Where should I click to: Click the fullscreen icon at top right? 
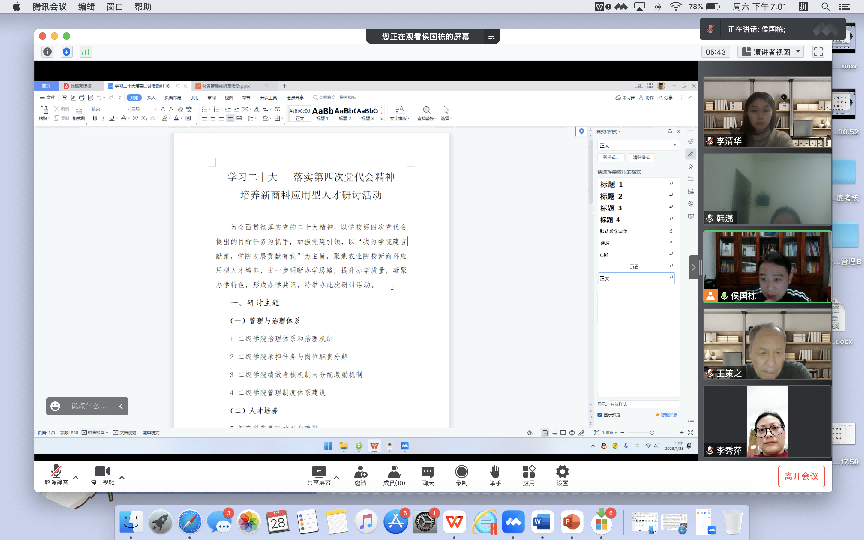click(818, 51)
